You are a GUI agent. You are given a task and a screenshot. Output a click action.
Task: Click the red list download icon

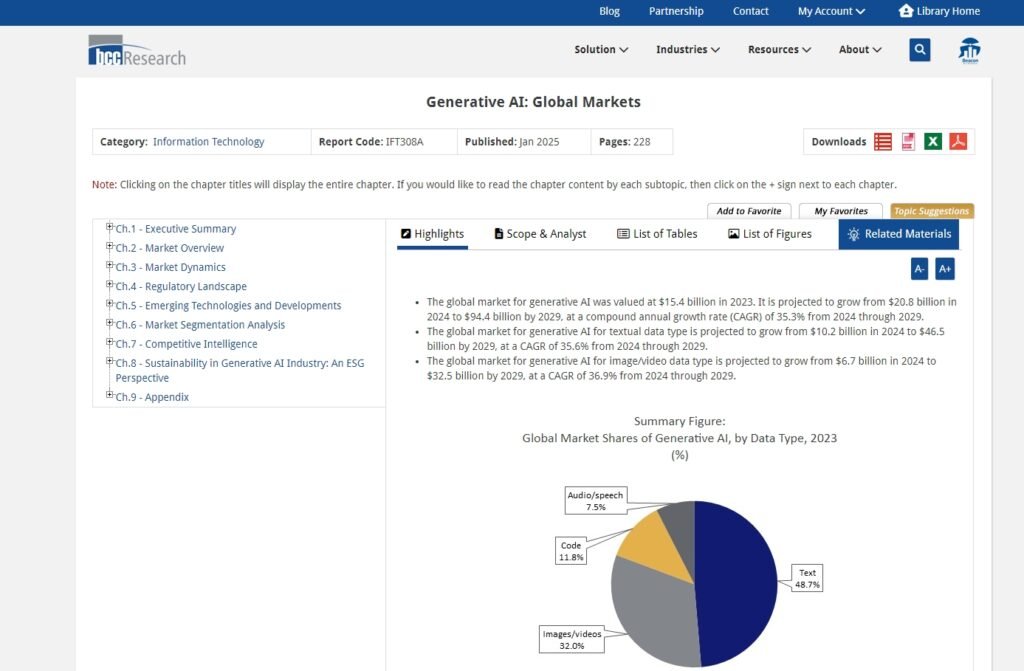coord(883,142)
